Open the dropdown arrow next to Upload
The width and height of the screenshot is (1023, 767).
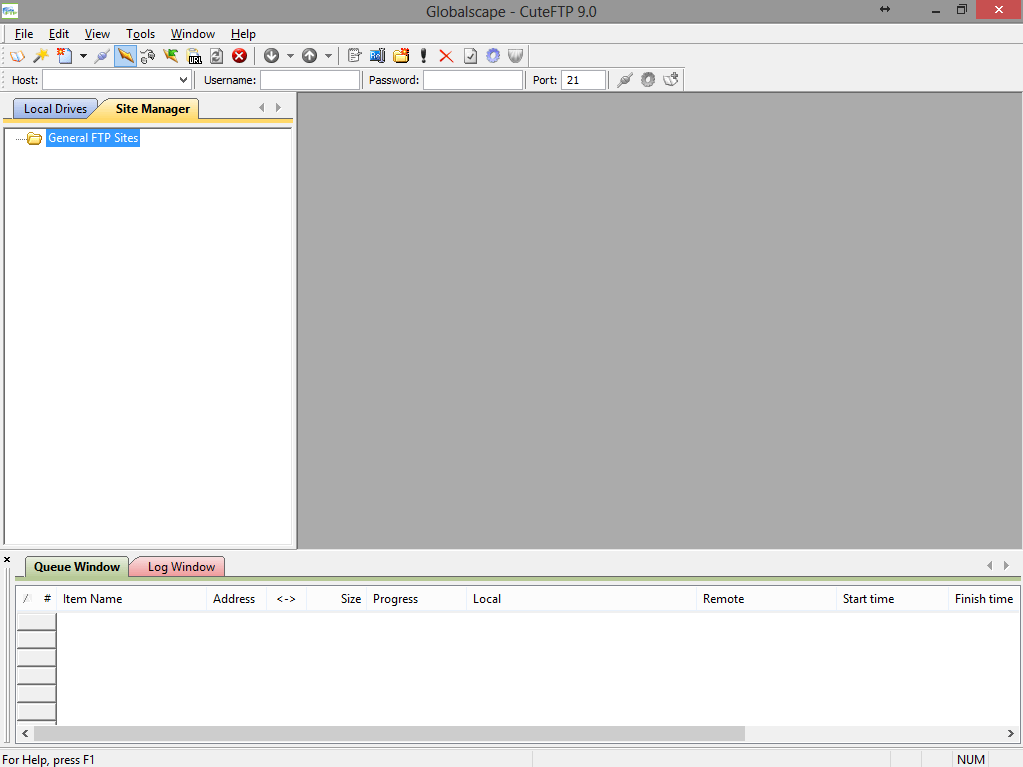point(328,56)
